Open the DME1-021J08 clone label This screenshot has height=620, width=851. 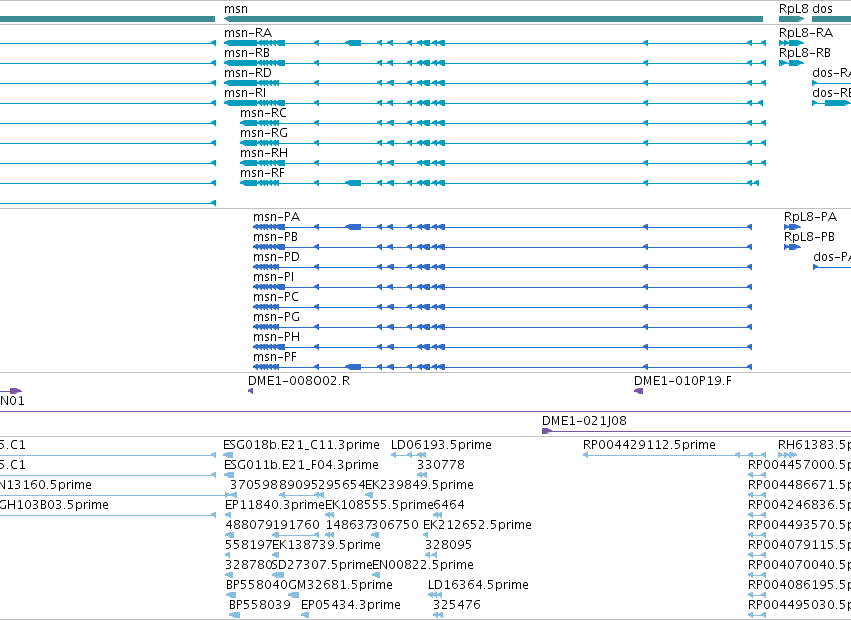585,421
